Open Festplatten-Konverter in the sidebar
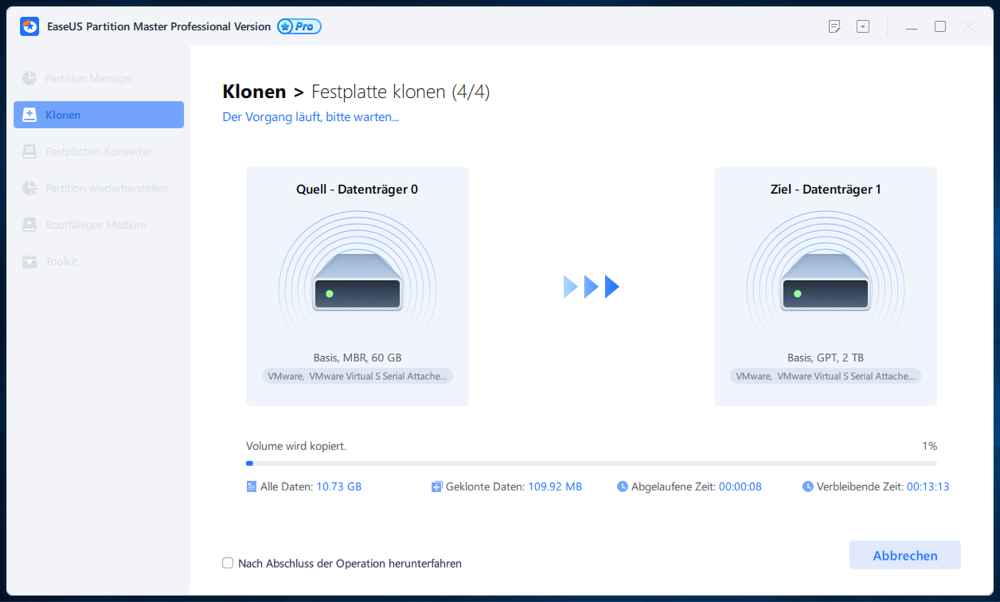Viewport: 1000px width, 602px height. click(x=99, y=151)
